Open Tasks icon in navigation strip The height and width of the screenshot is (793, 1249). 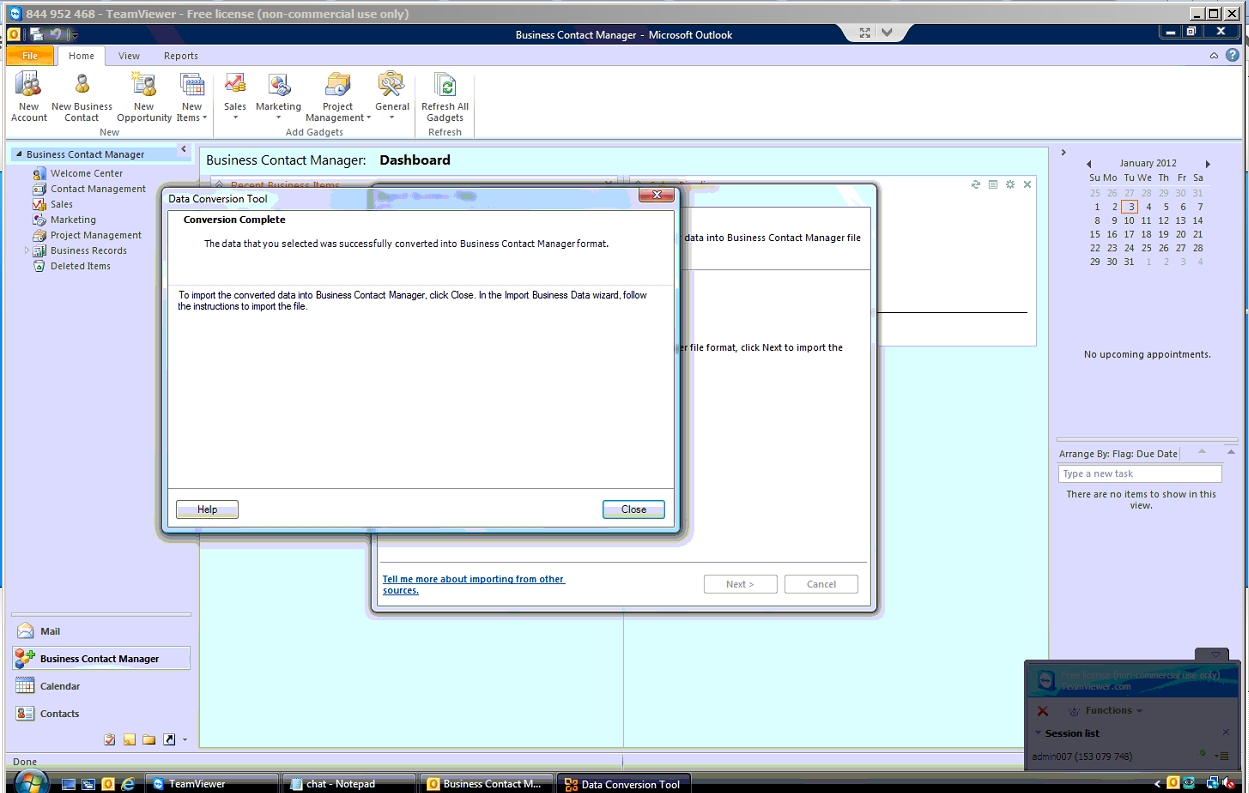110,740
